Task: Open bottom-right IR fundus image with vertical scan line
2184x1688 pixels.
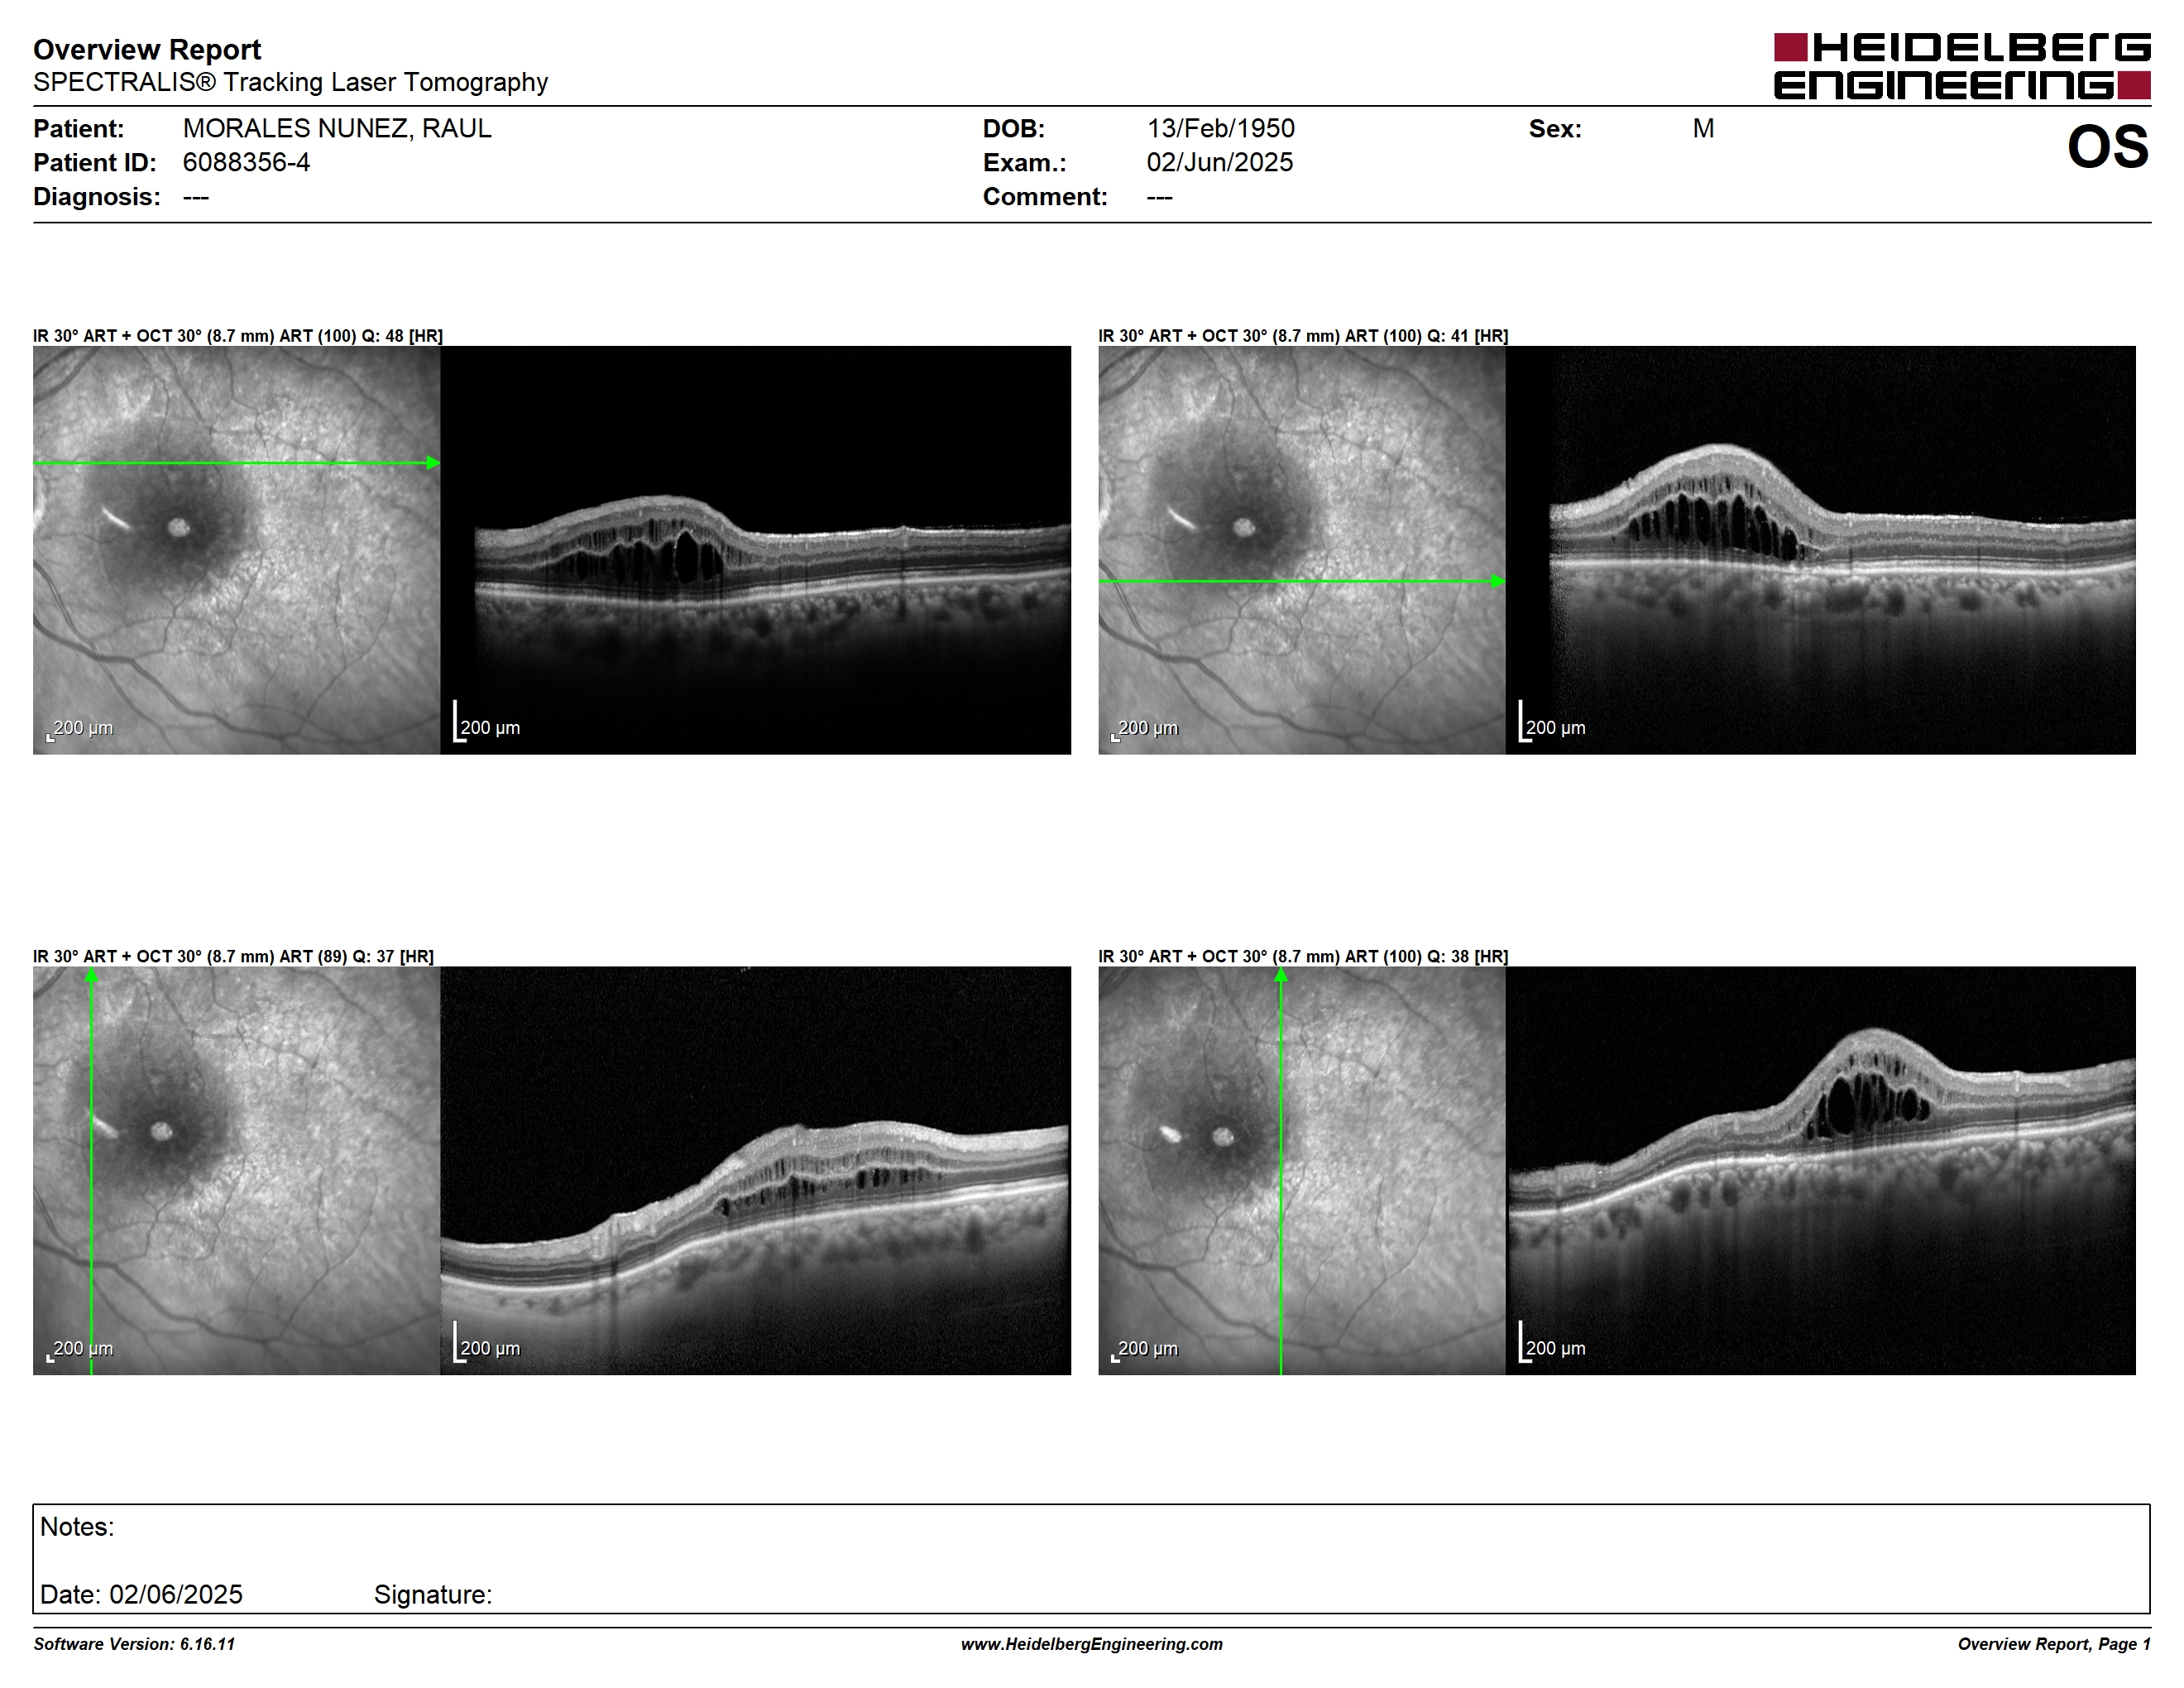Action: pyautogui.click(x=1302, y=1170)
